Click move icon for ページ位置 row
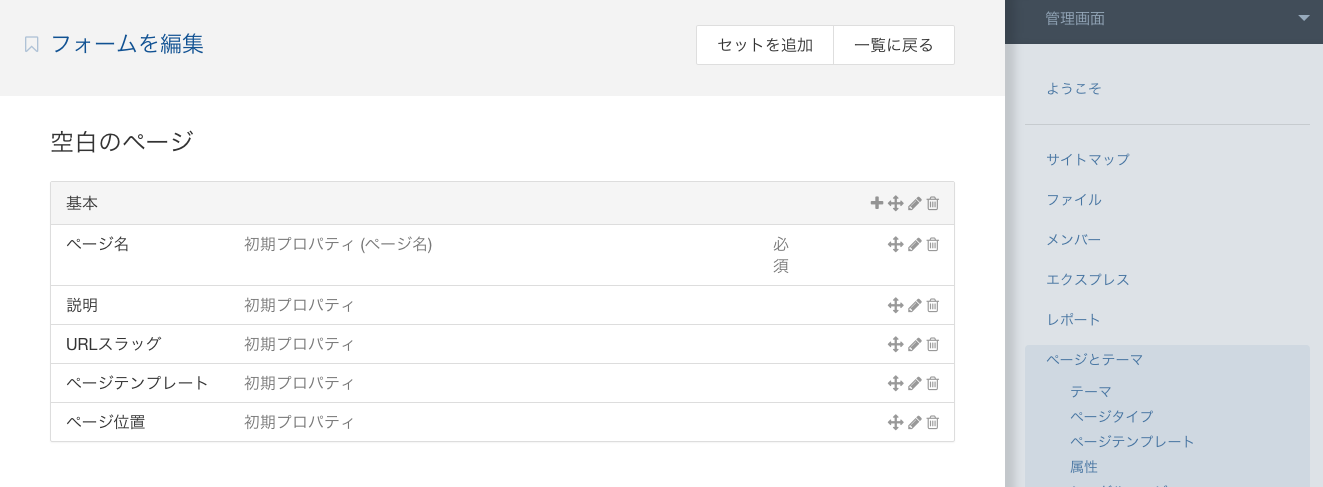1323x487 pixels. point(896,422)
